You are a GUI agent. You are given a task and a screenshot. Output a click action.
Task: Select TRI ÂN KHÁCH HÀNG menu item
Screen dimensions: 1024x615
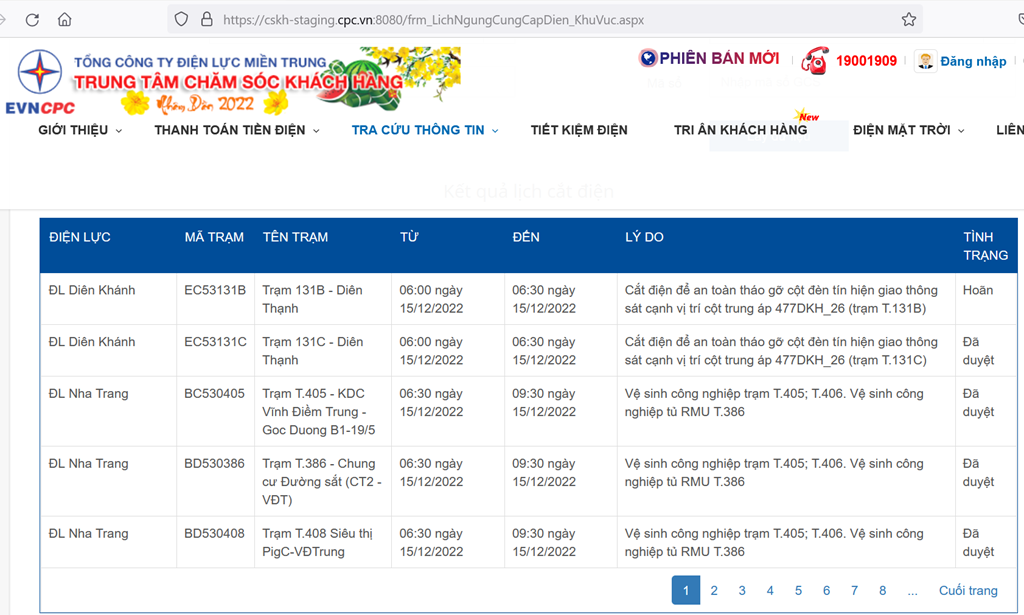[x=740, y=130]
